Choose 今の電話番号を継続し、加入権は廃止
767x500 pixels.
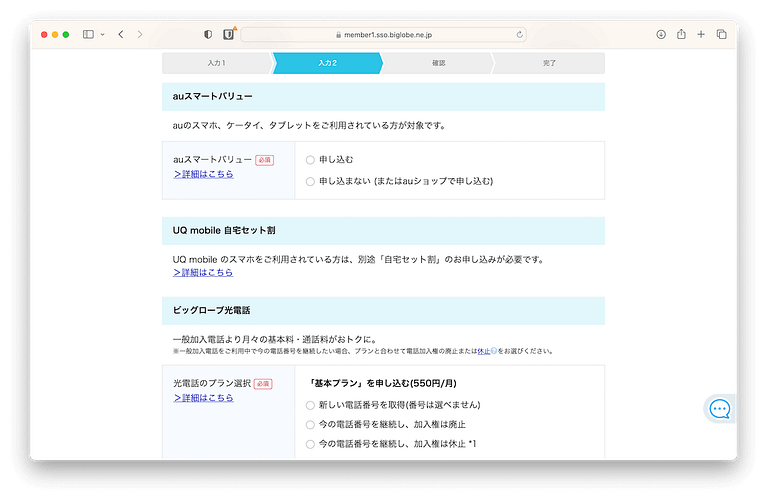pos(310,424)
